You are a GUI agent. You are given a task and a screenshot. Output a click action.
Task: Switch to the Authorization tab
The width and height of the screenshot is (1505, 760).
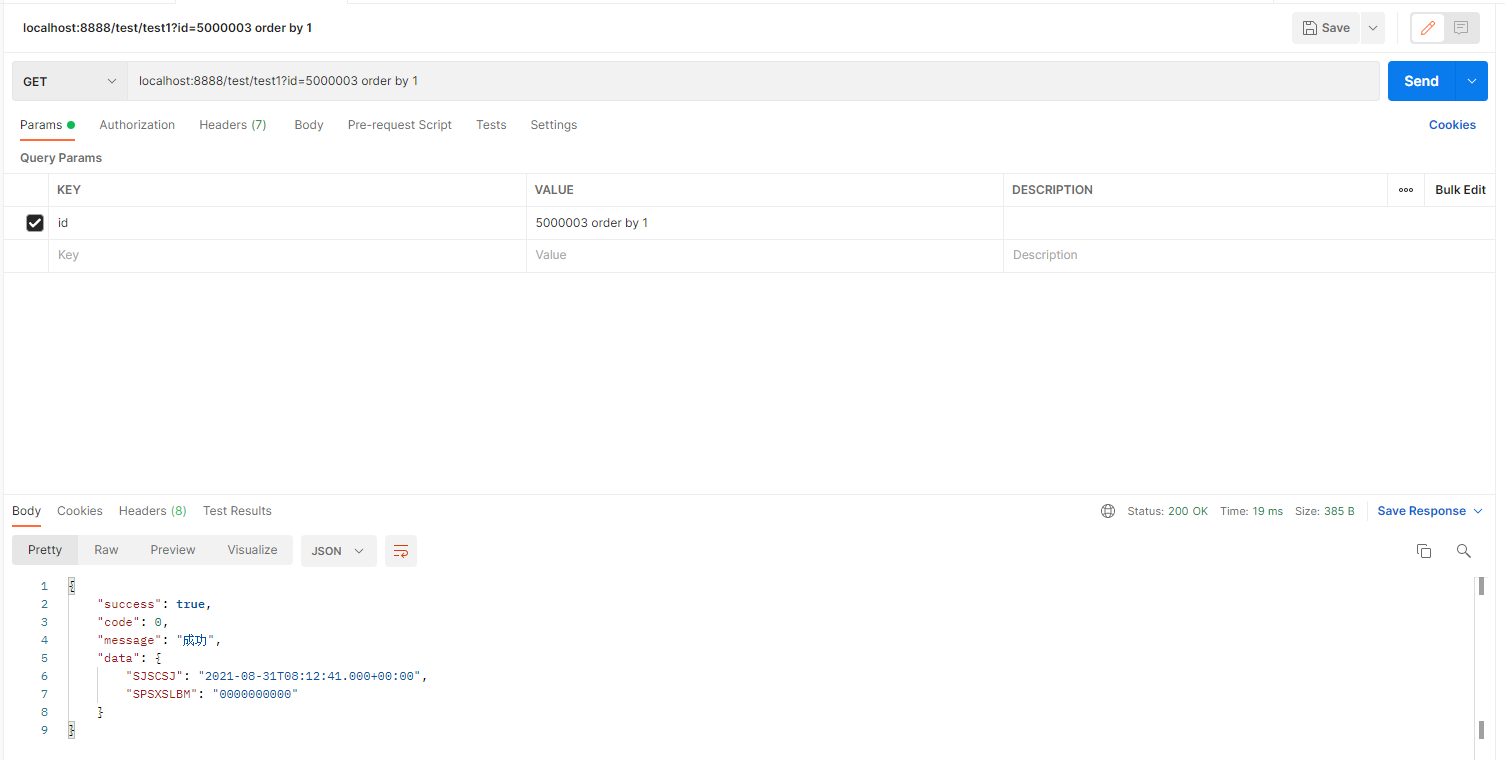(137, 125)
